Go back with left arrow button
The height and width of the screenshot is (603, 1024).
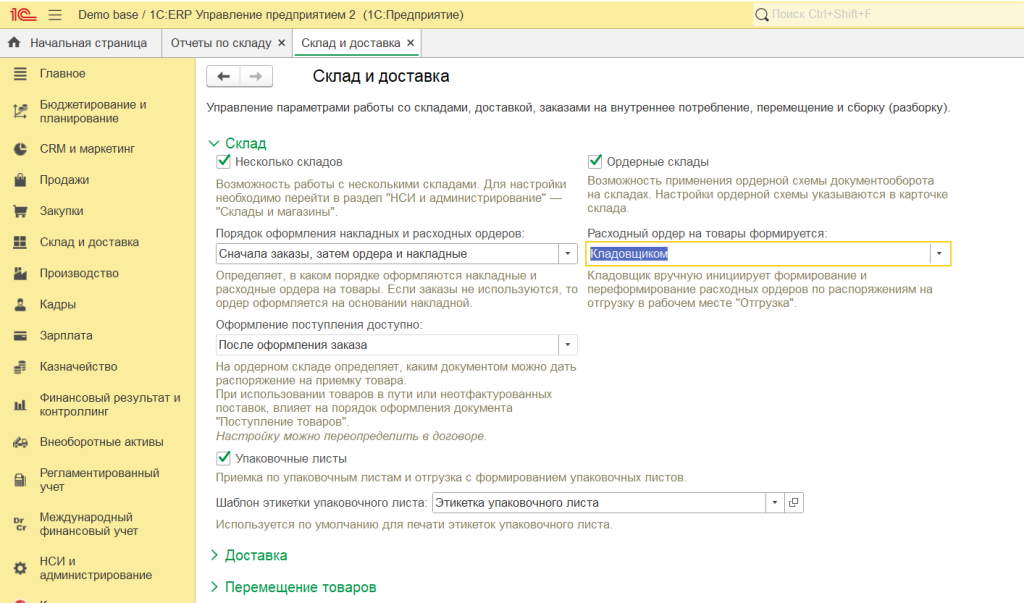point(223,76)
